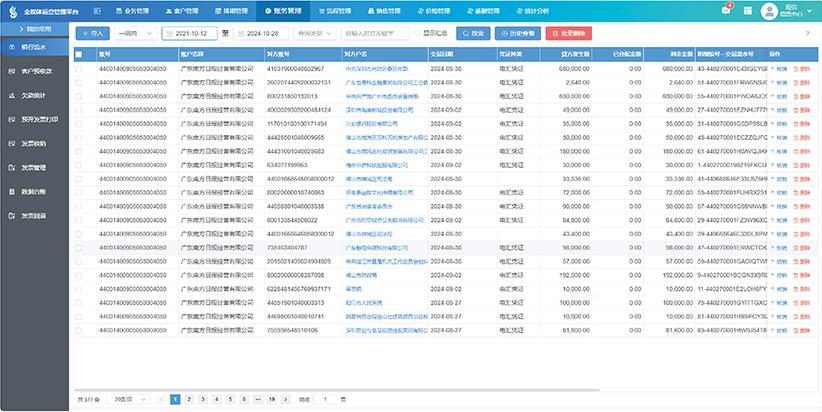Open the rows-per-page dropdown at bottom
The height and width of the screenshot is (412, 822).
(x=128, y=399)
